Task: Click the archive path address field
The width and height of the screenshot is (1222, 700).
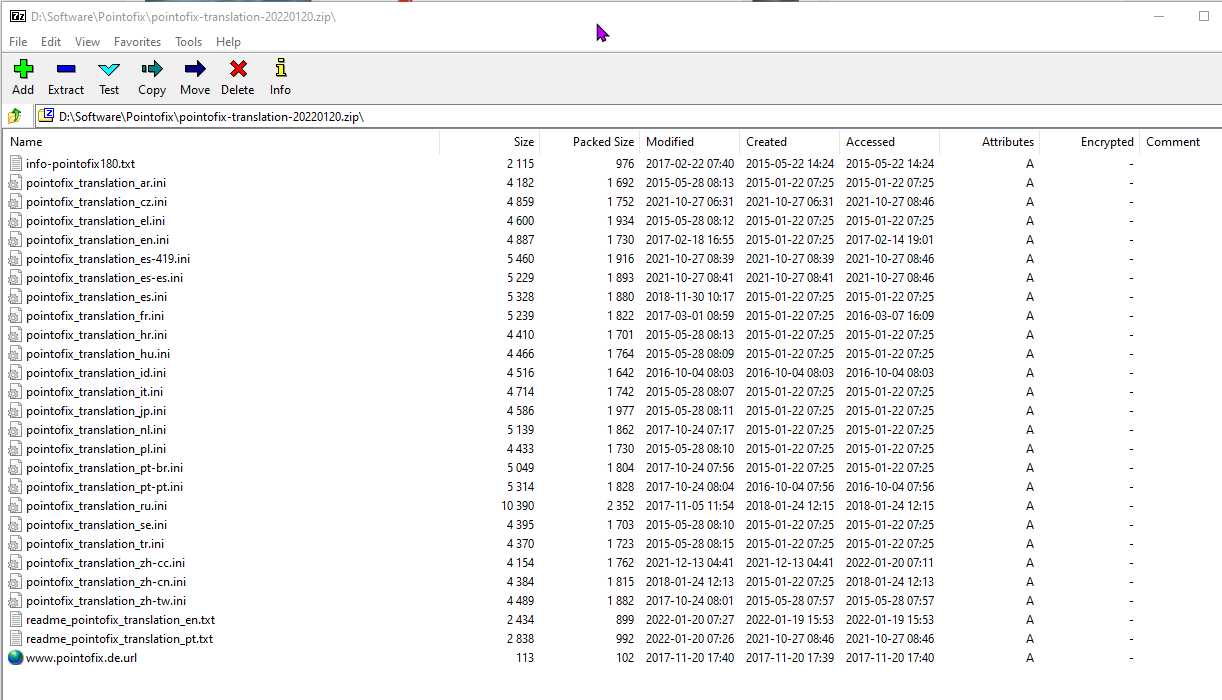Action: coord(628,116)
